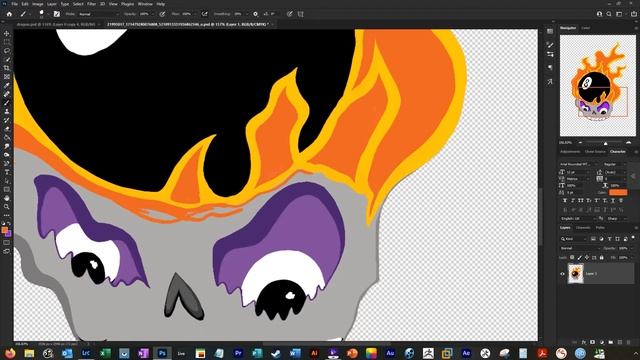Switch to Color tab beside Navigator

click(585, 28)
